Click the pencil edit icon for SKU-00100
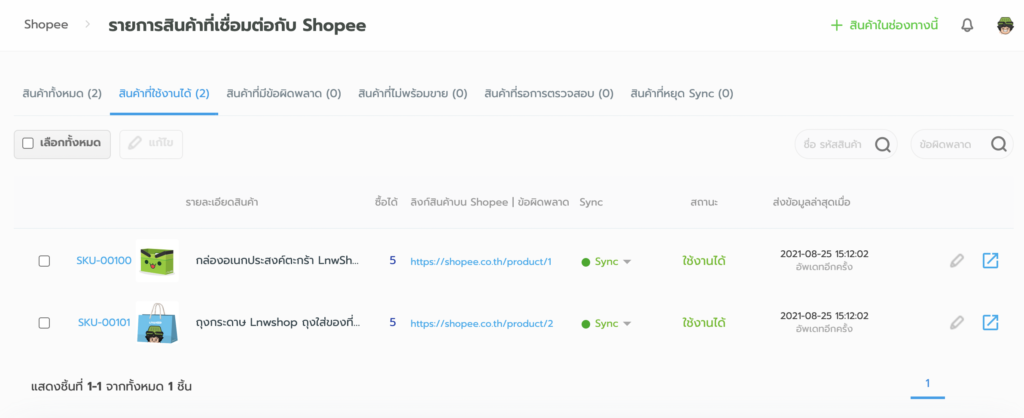Image resolution: width=1024 pixels, height=418 pixels. coord(957,261)
